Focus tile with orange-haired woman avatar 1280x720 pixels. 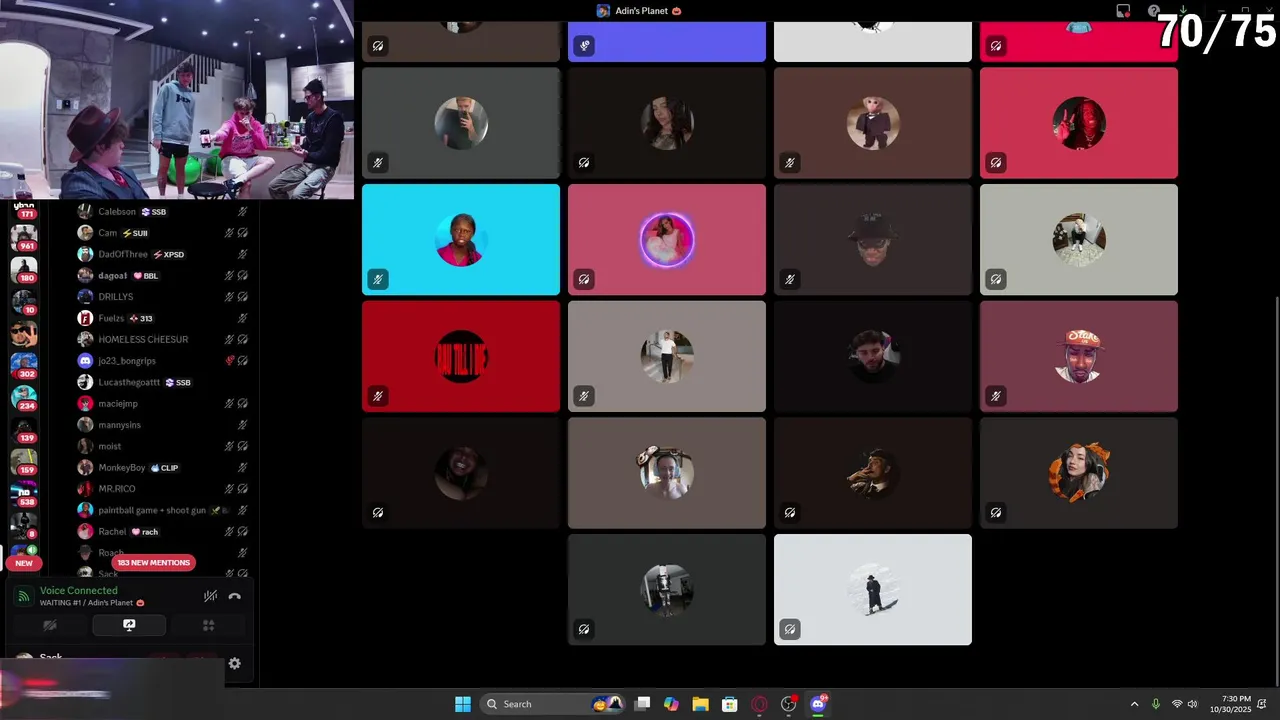point(1079,473)
